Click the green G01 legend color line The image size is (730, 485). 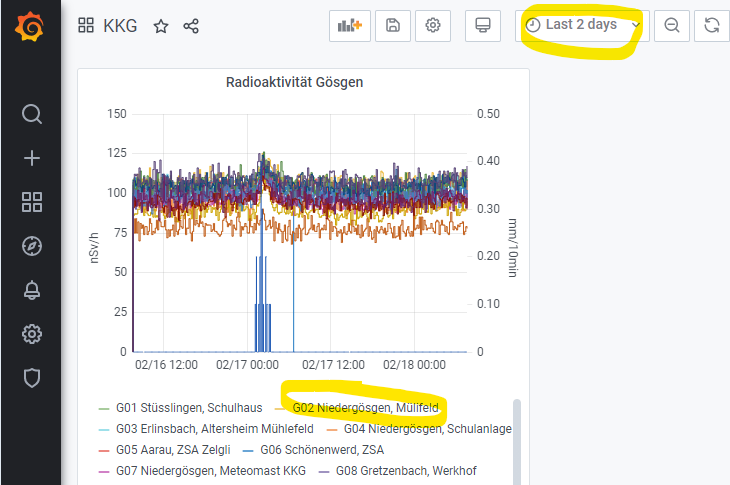[x=104, y=409]
